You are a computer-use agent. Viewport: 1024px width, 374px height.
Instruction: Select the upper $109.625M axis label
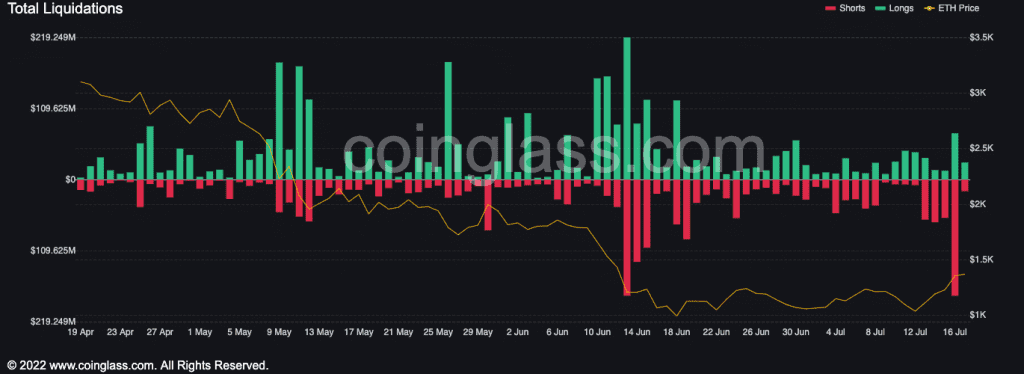click(52, 108)
